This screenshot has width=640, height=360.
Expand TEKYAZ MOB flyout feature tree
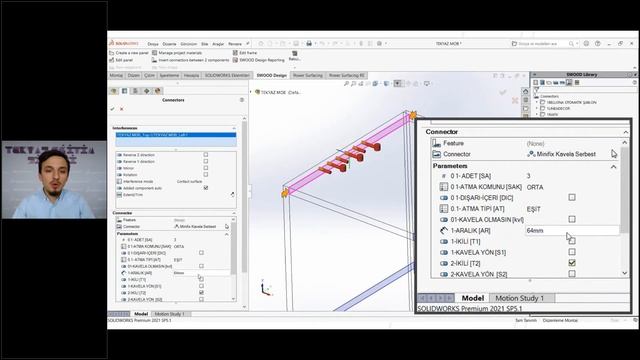[x=251, y=92]
